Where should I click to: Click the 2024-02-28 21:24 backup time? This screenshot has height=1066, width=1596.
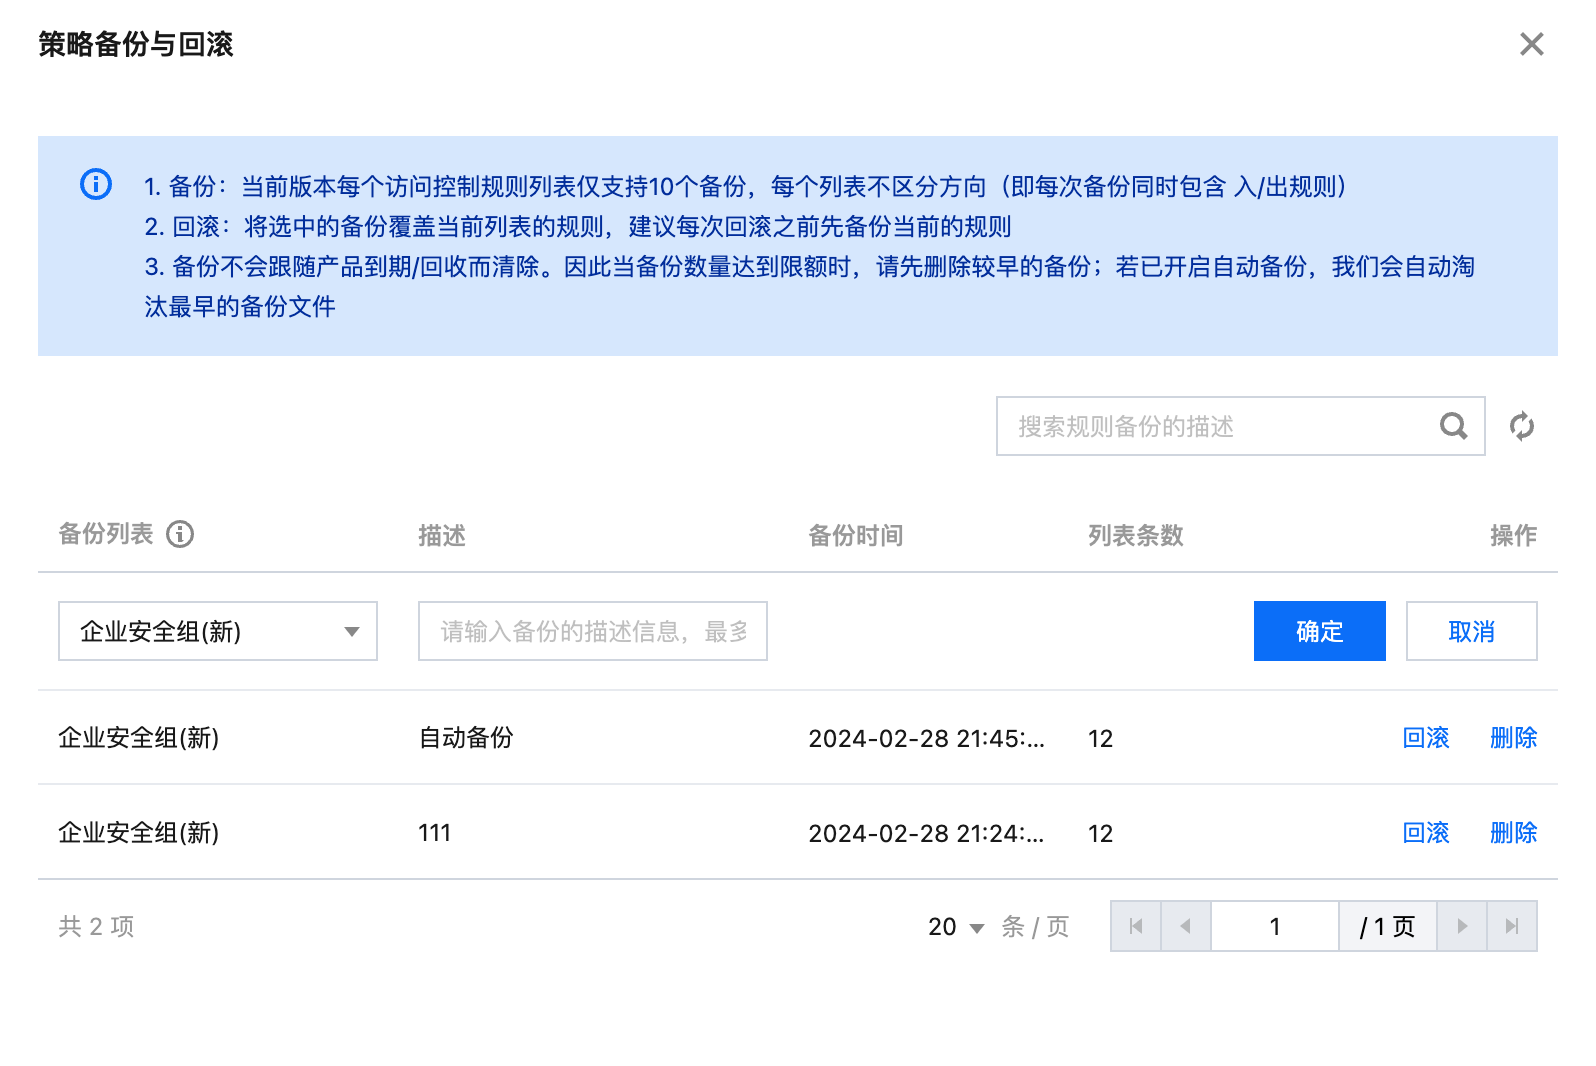point(926,834)
